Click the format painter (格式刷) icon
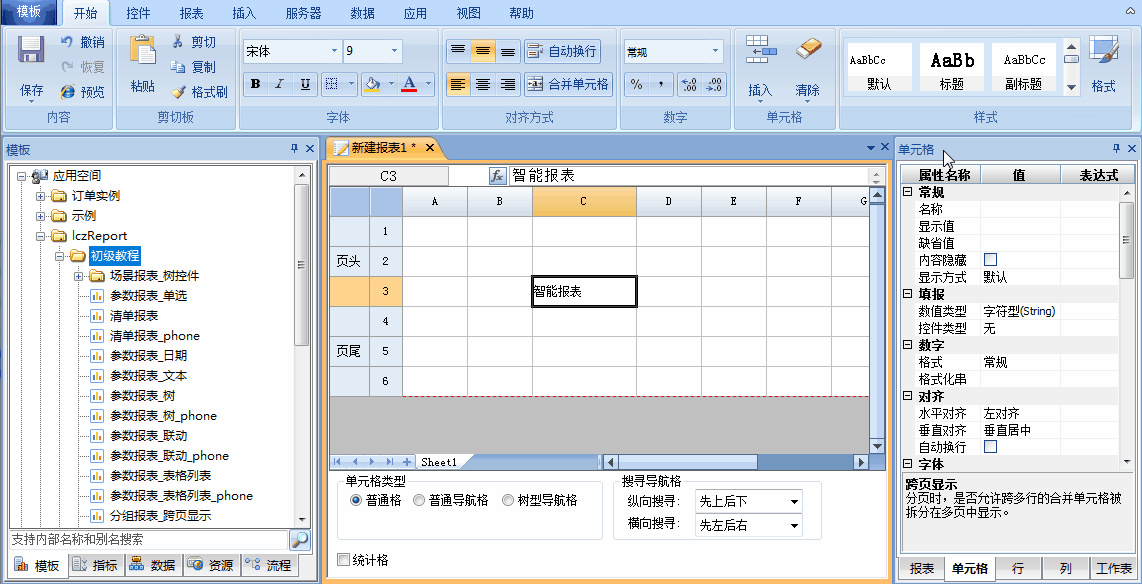This screenshot has height=584, width=1142. (199, 92)
